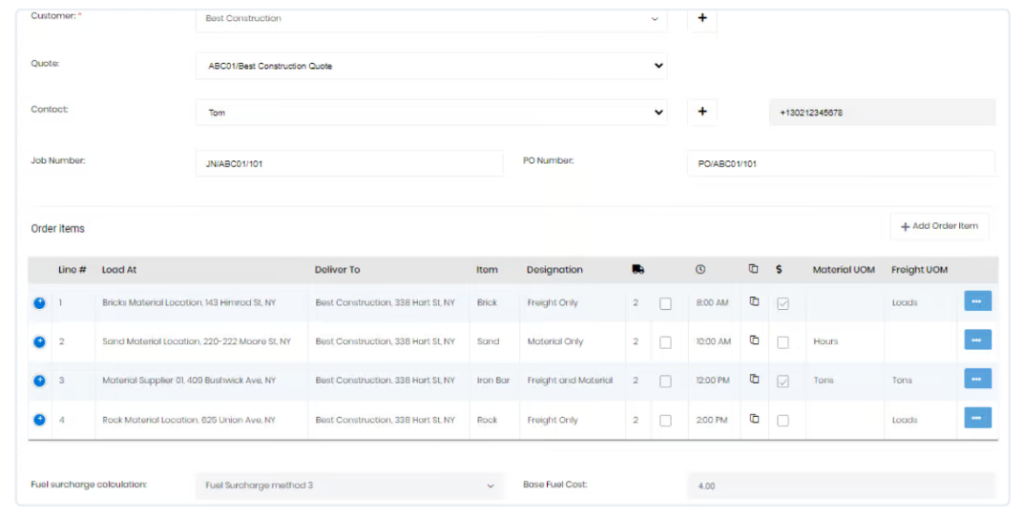Click copy icon in the Brick row
Screen dimensions: 1024x515
pyautogui.click(x=755, y=302)
